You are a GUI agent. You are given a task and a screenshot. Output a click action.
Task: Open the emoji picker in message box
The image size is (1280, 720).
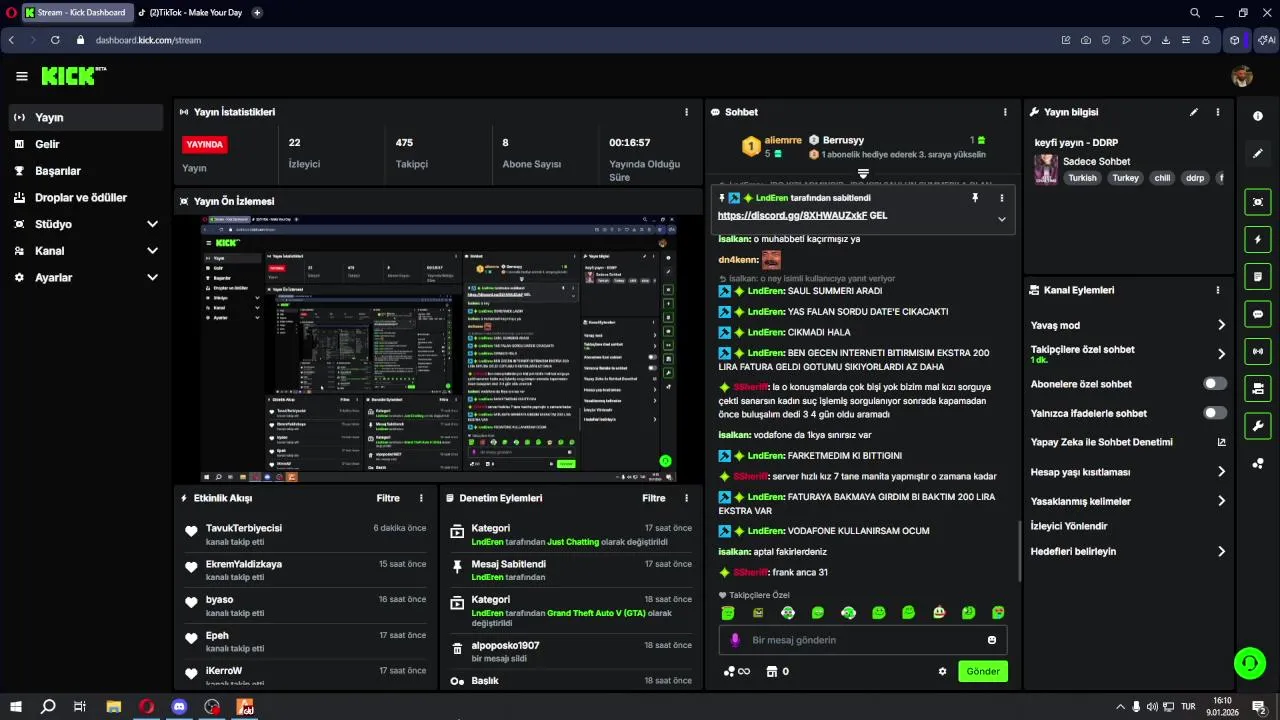992,640
